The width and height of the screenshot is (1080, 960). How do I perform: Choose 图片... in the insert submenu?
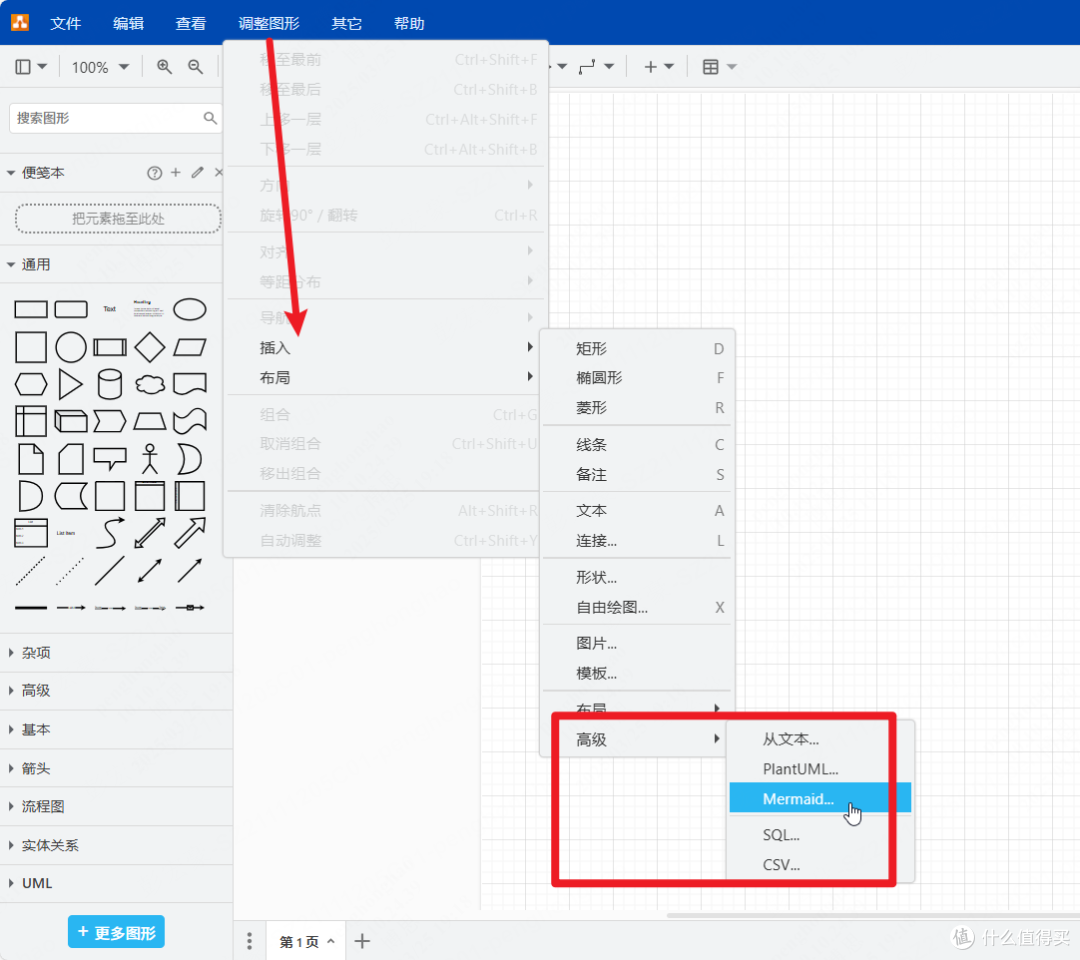[x=638, y=643]
